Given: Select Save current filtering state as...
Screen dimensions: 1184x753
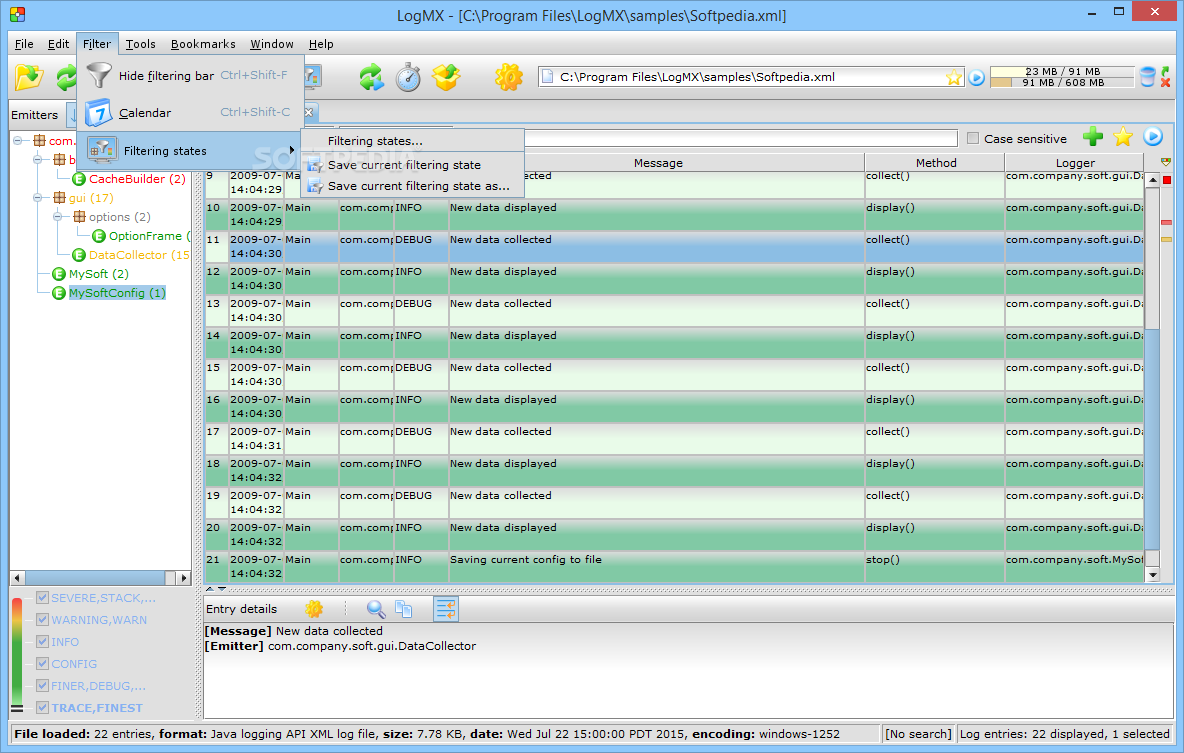Looking at the screenshot, I should pos(412,186).
